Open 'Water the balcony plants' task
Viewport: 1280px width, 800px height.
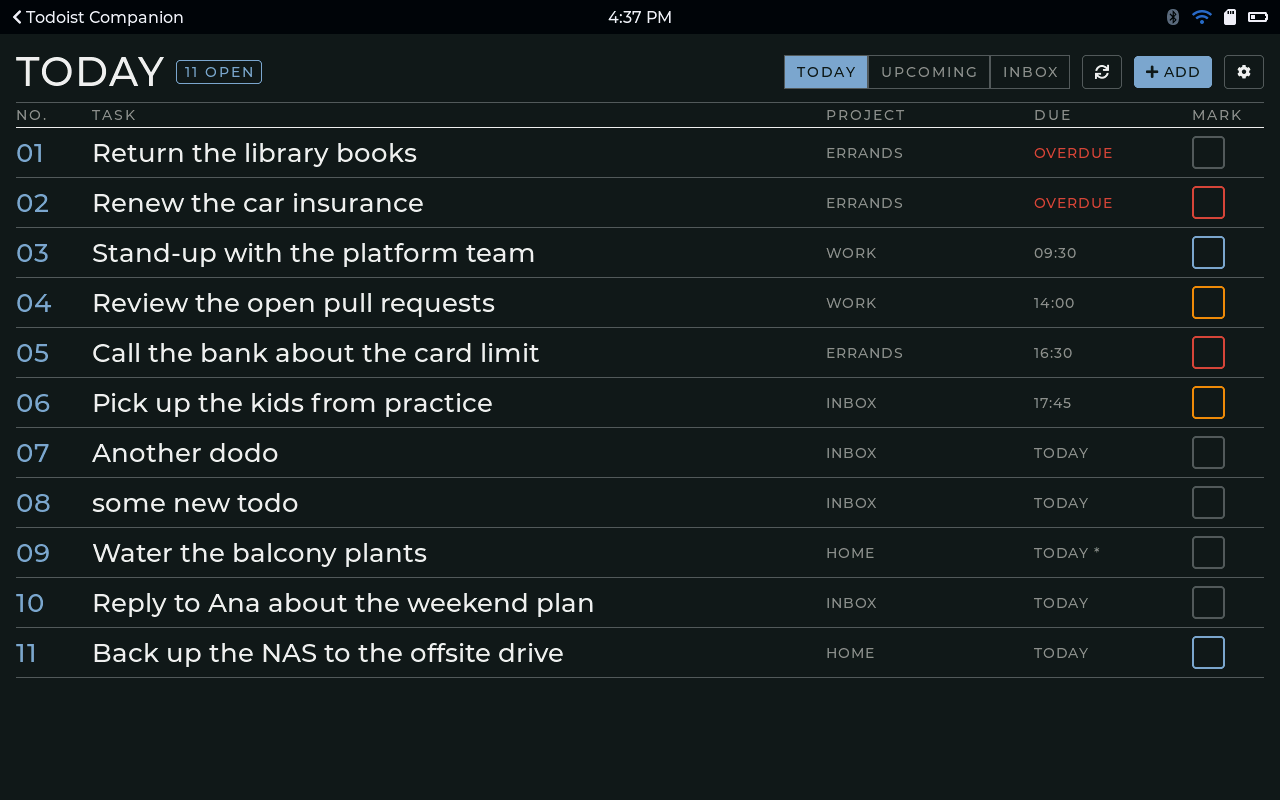pyautogui.click(x=259, y=553)
